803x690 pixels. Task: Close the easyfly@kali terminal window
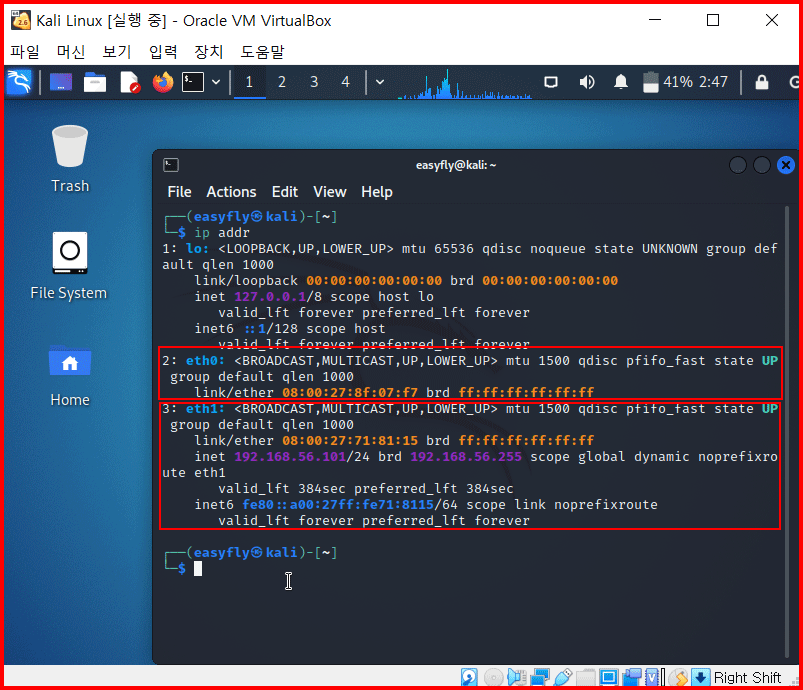786,165
